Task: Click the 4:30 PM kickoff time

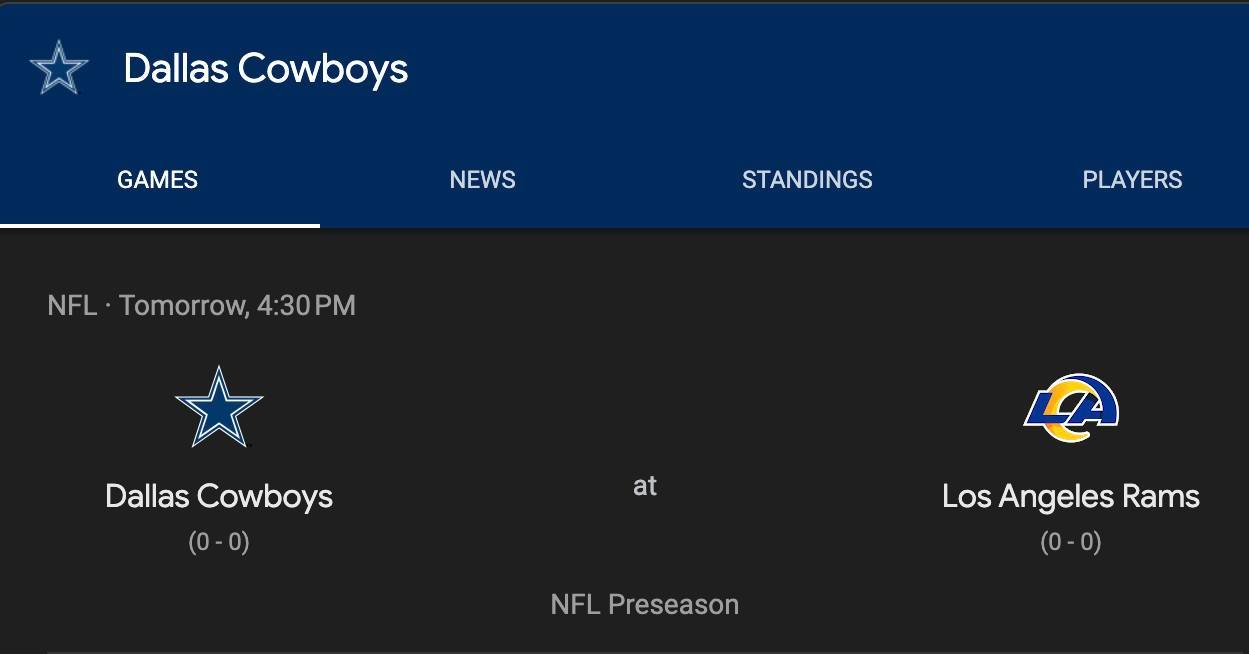Action: (306, 305)
